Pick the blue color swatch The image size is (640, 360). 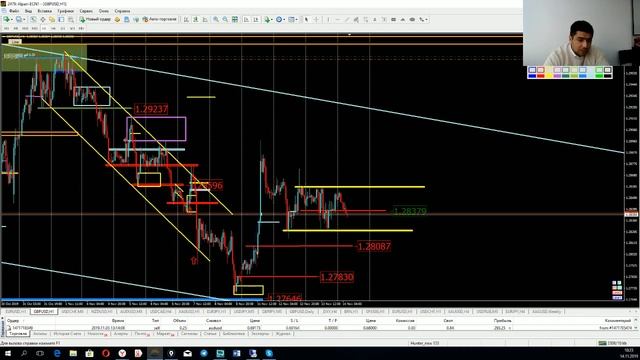[532, 76]
